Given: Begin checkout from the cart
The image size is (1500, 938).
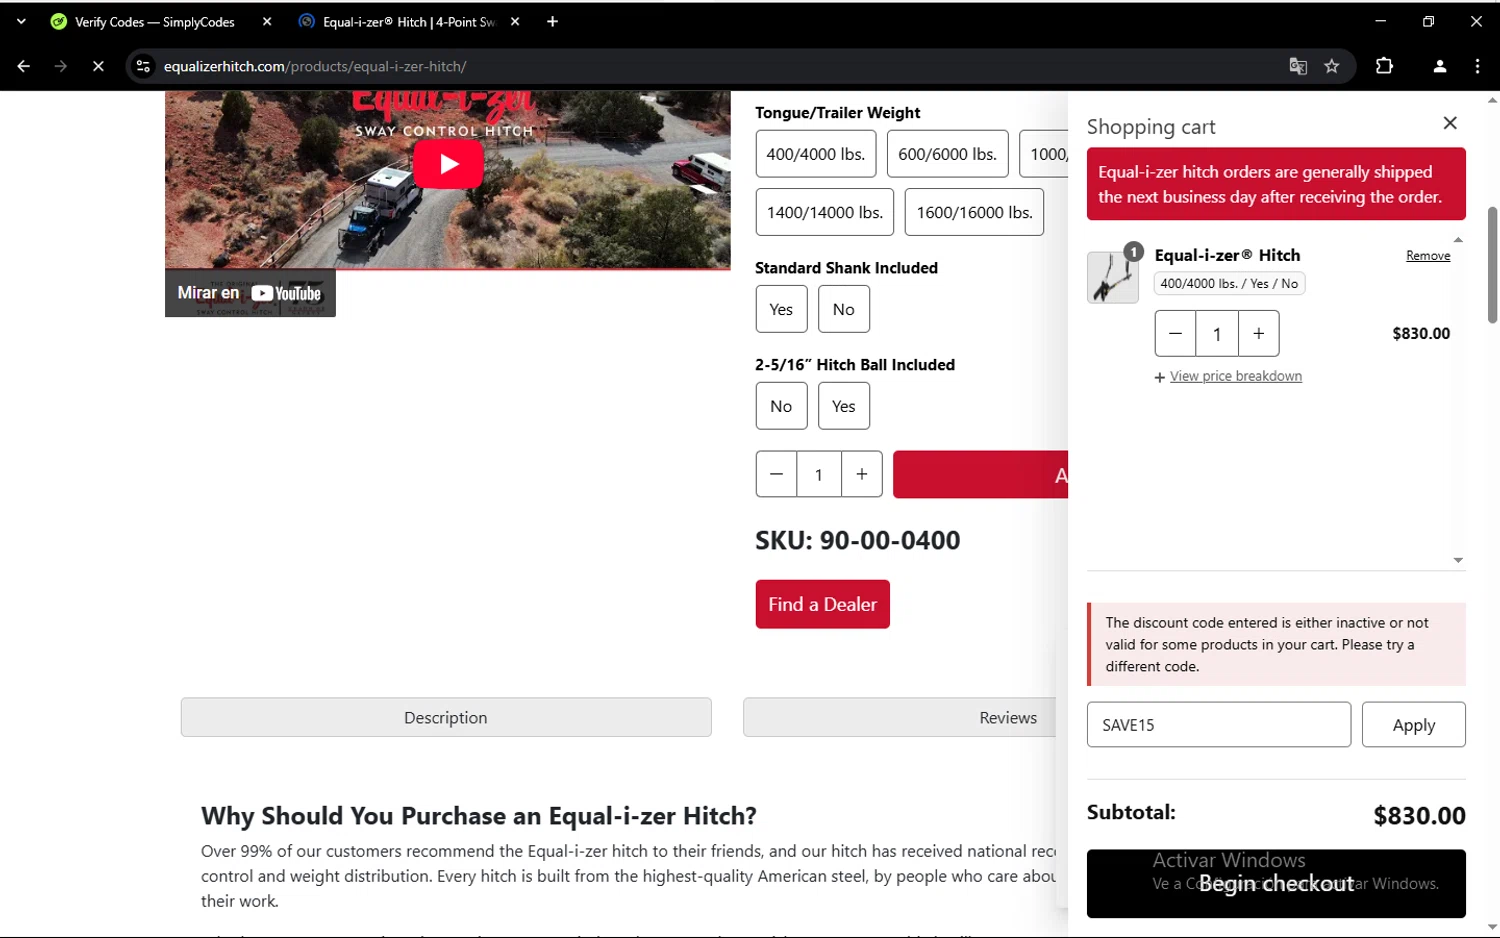Looking at the screenshot, I should click(x=1276, y=883).
